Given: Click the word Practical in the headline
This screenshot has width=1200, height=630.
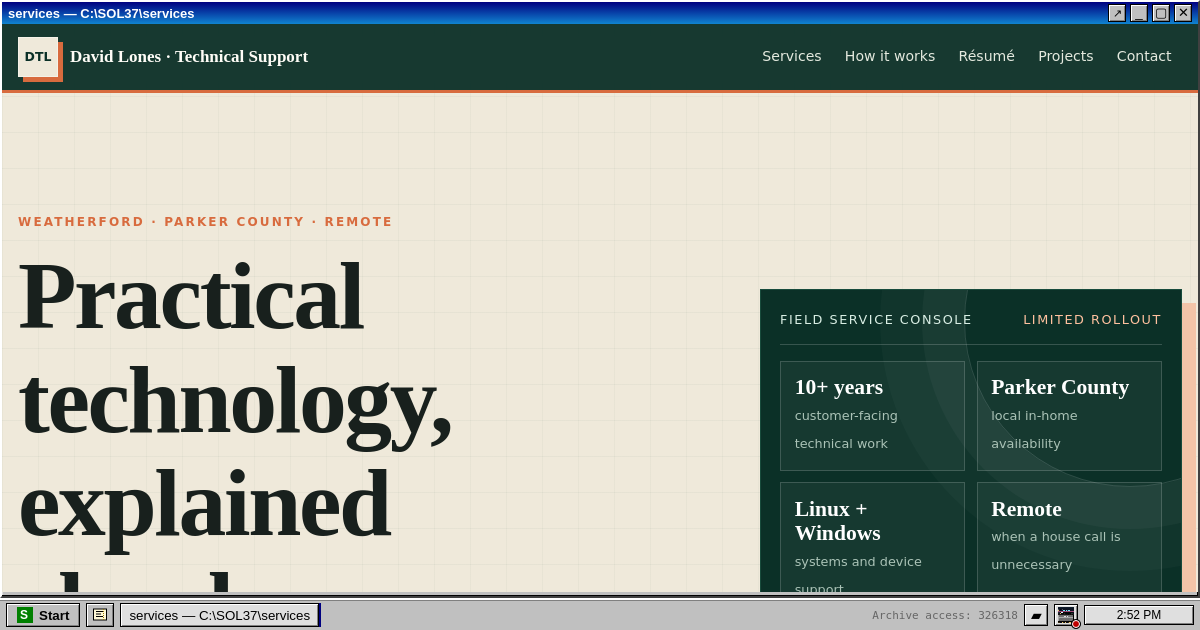Looking at the screenshot, I should pyautogui.click(x=190, y=297).
